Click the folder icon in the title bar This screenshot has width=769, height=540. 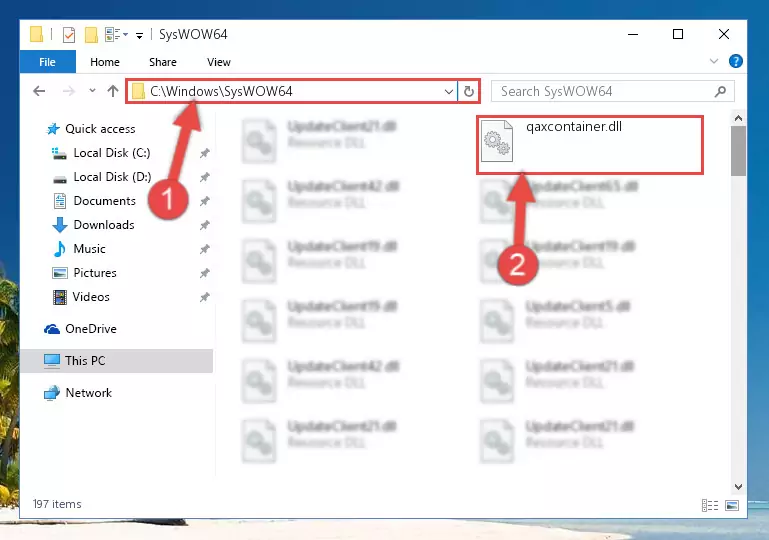36,34
